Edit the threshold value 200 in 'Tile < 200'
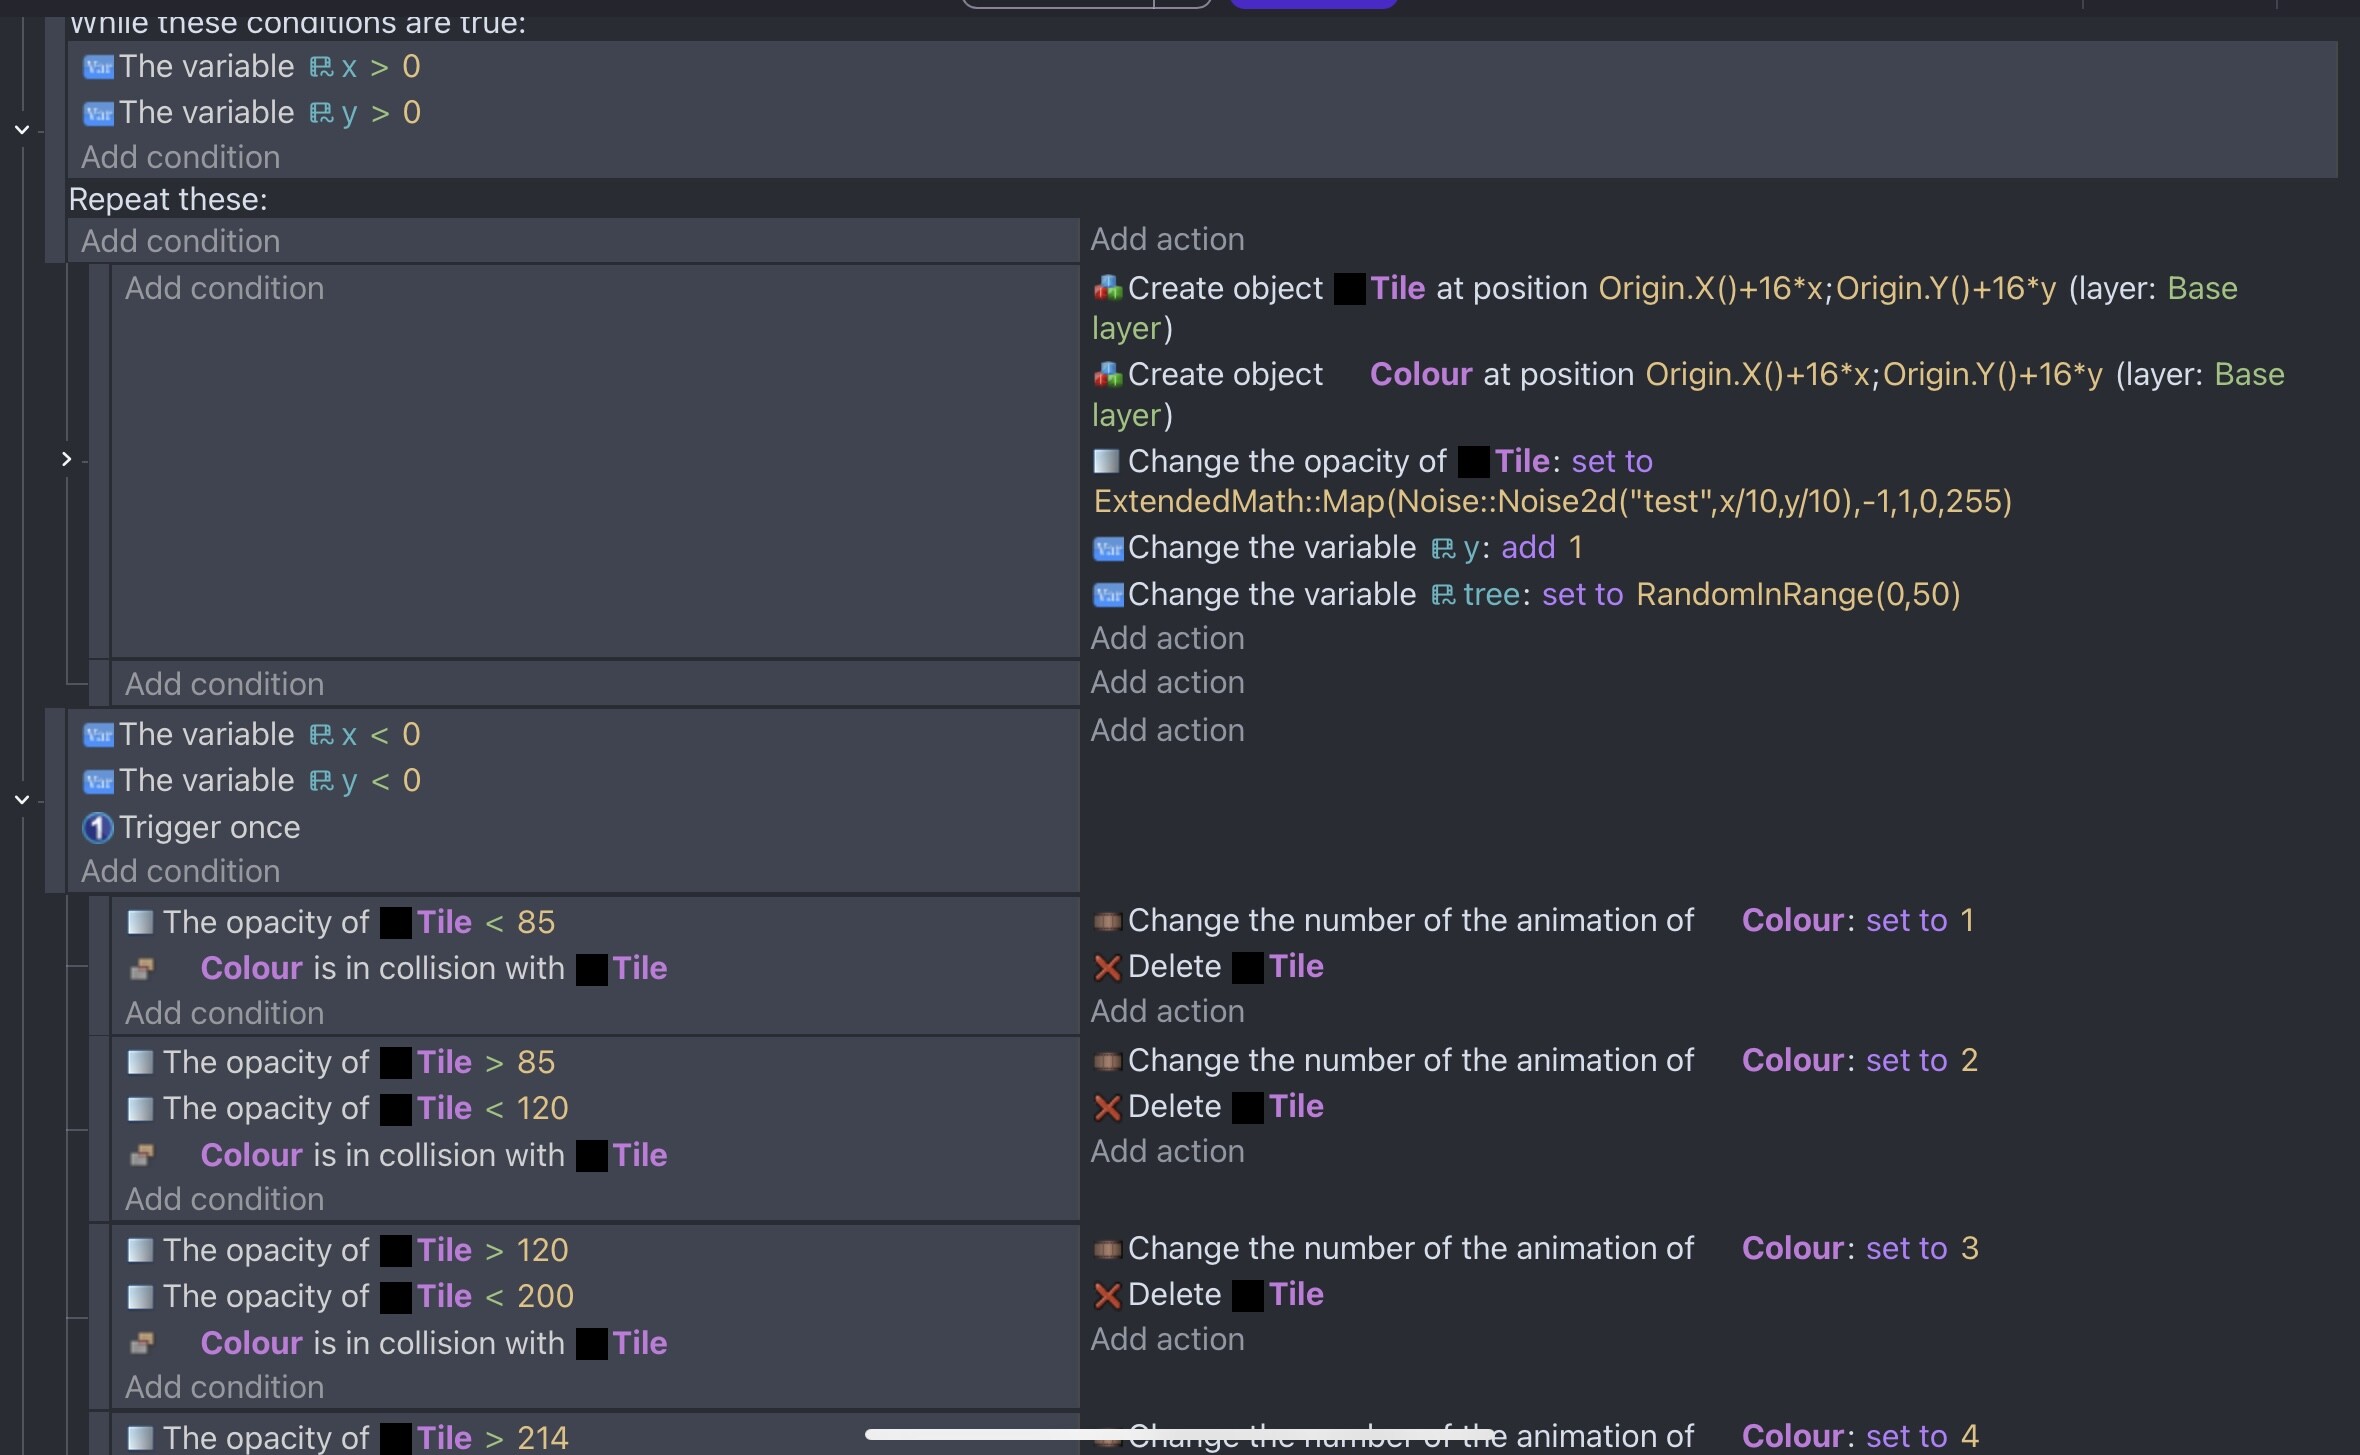 click(x=545, y=1296)
